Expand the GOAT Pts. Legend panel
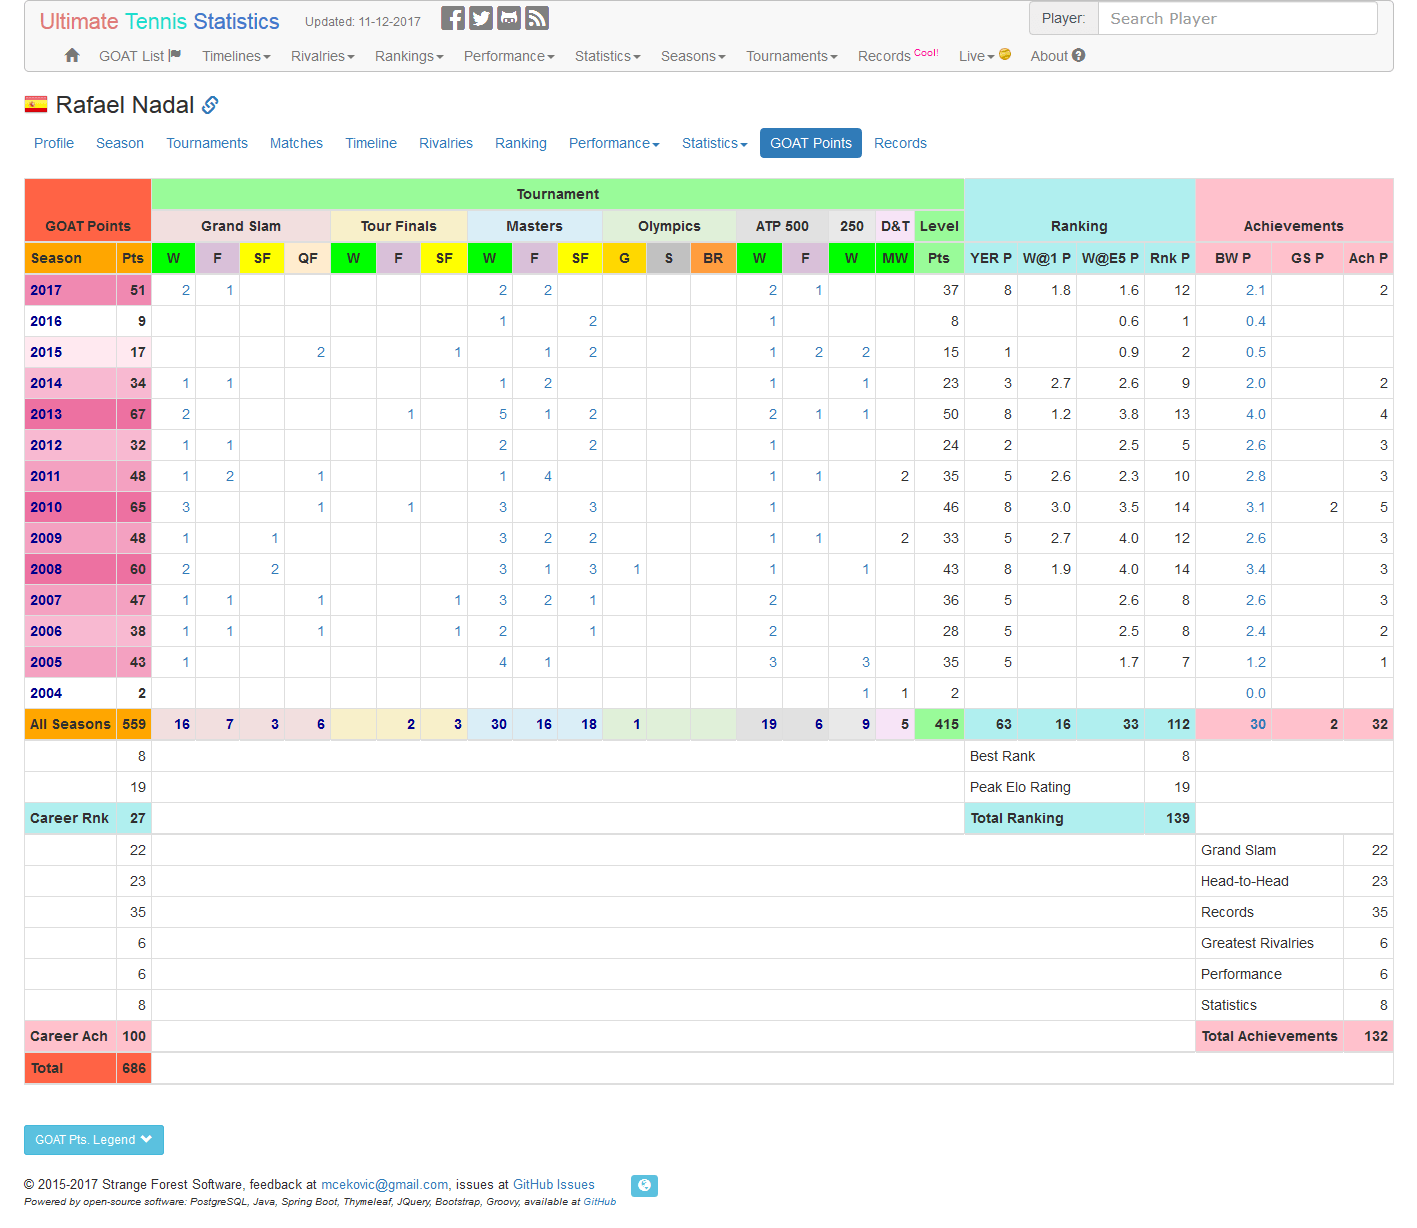The height and width of the screenshot is (1228, 1417). [93, 1139]
